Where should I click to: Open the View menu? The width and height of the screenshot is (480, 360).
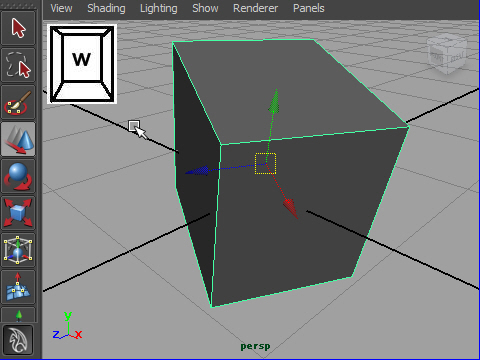(61, 8)
